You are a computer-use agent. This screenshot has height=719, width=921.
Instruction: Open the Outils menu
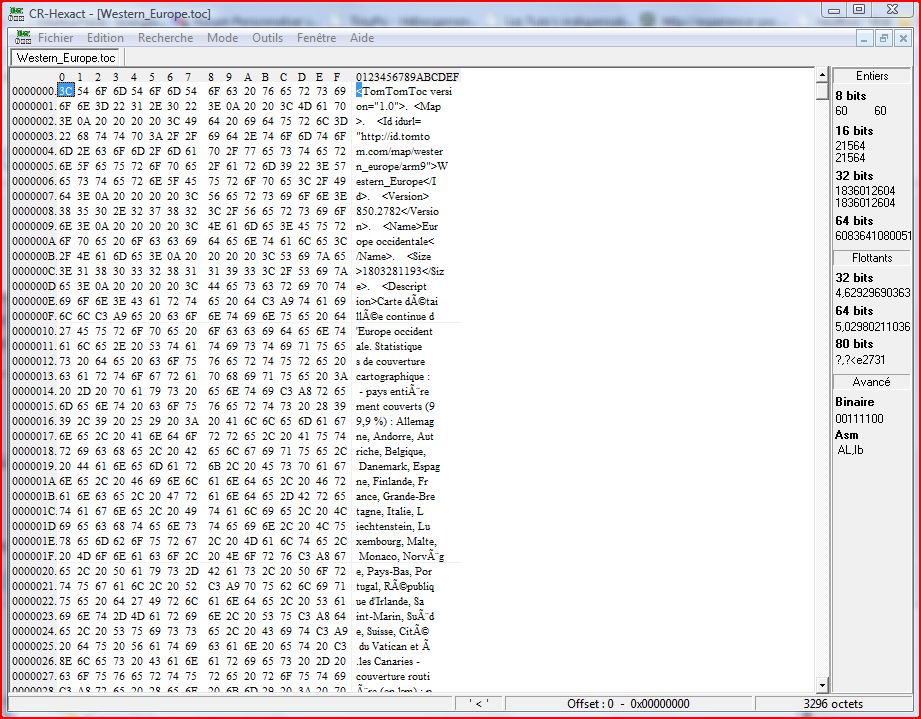[x=267, y=38]
